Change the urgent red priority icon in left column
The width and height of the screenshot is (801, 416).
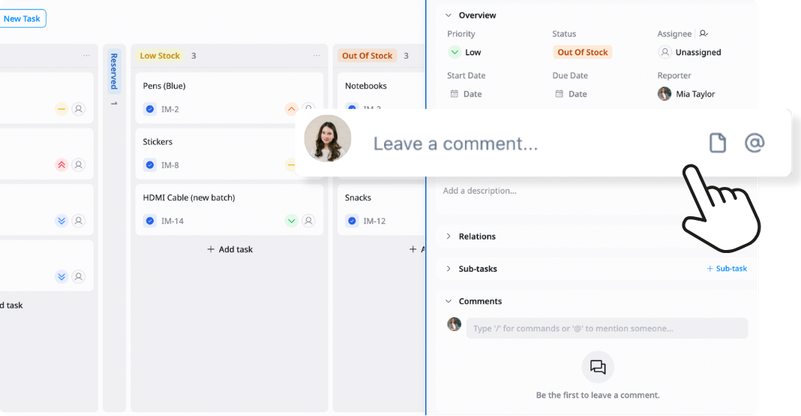pos(61,165)
